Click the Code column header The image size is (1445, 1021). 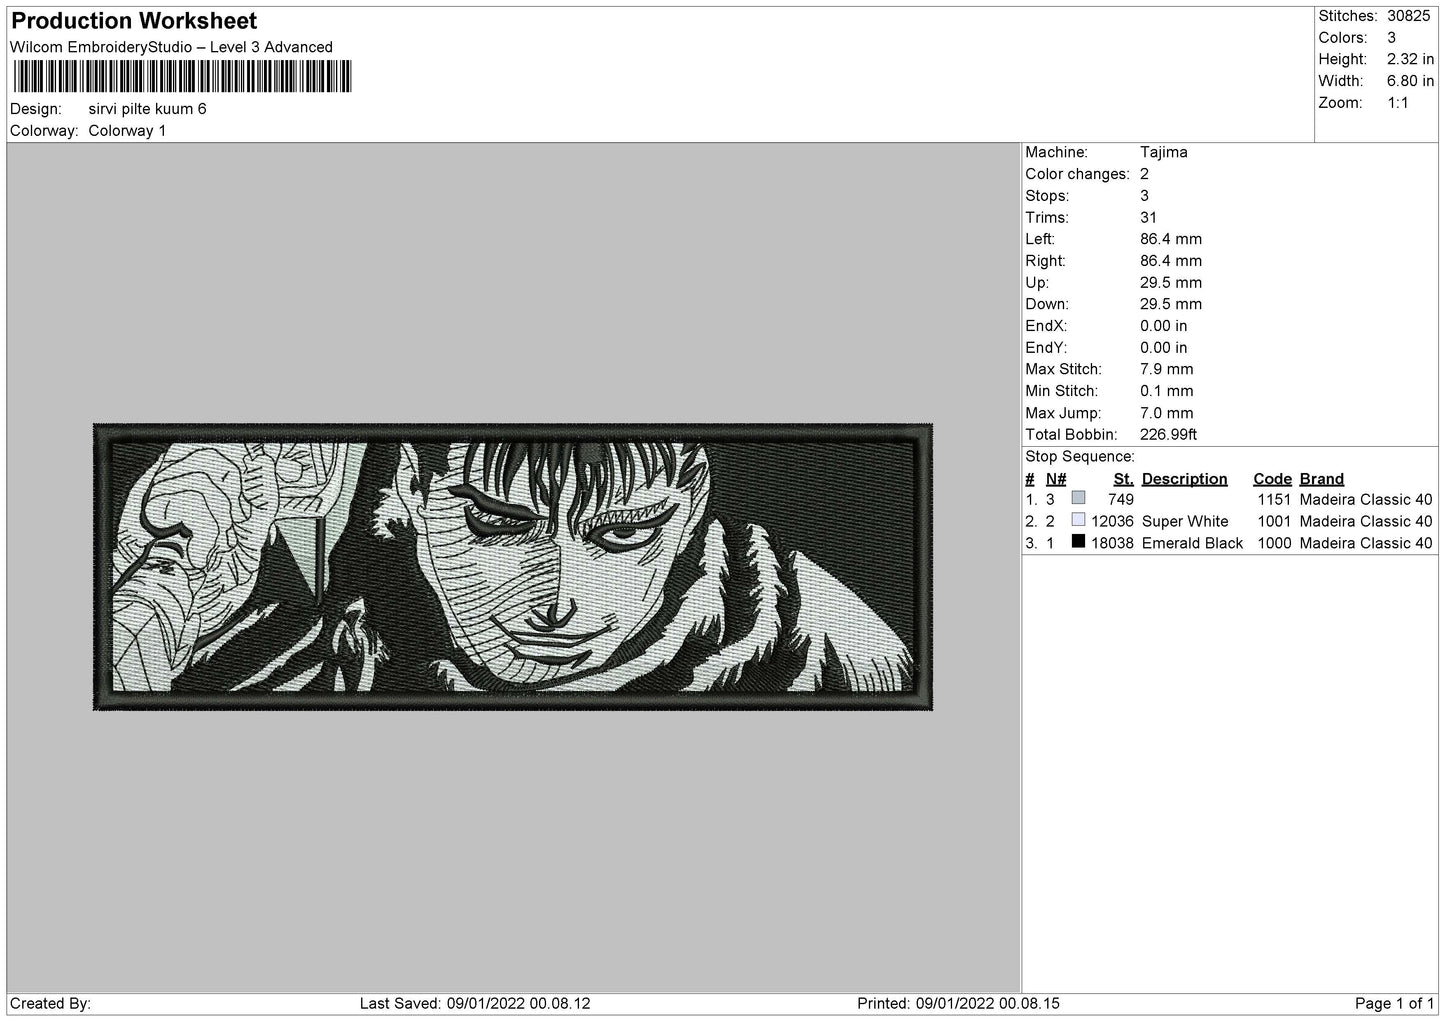pos(1272,479)
